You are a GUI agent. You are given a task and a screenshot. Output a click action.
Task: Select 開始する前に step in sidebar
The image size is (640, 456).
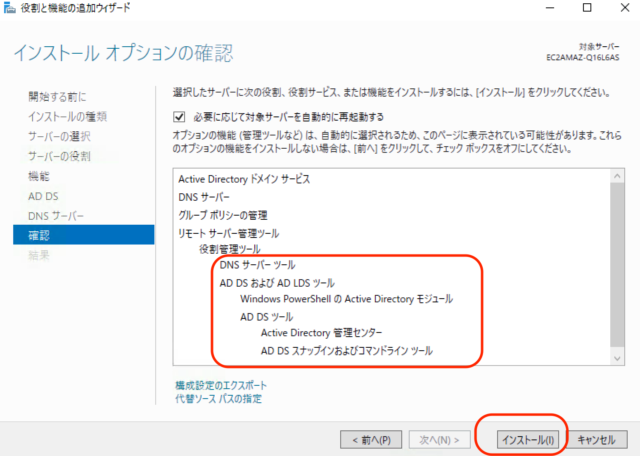point(57,97)
